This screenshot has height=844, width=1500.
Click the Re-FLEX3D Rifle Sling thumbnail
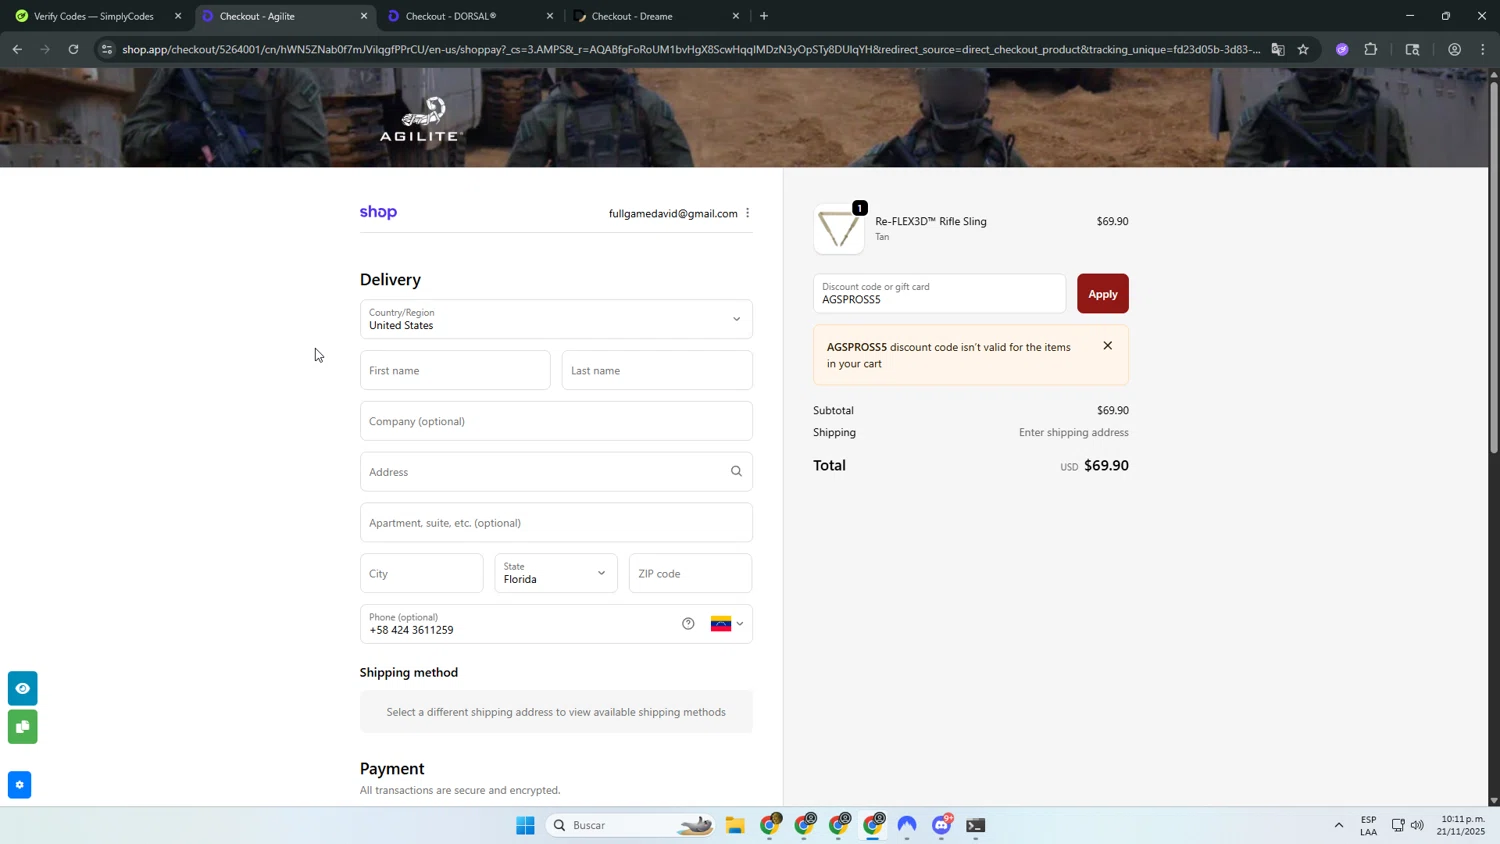(838, 230)
